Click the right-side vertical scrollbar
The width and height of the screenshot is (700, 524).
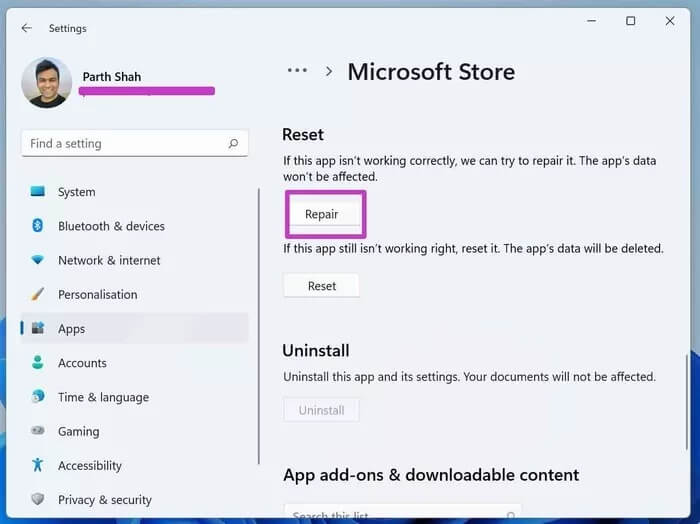(686, 402)
